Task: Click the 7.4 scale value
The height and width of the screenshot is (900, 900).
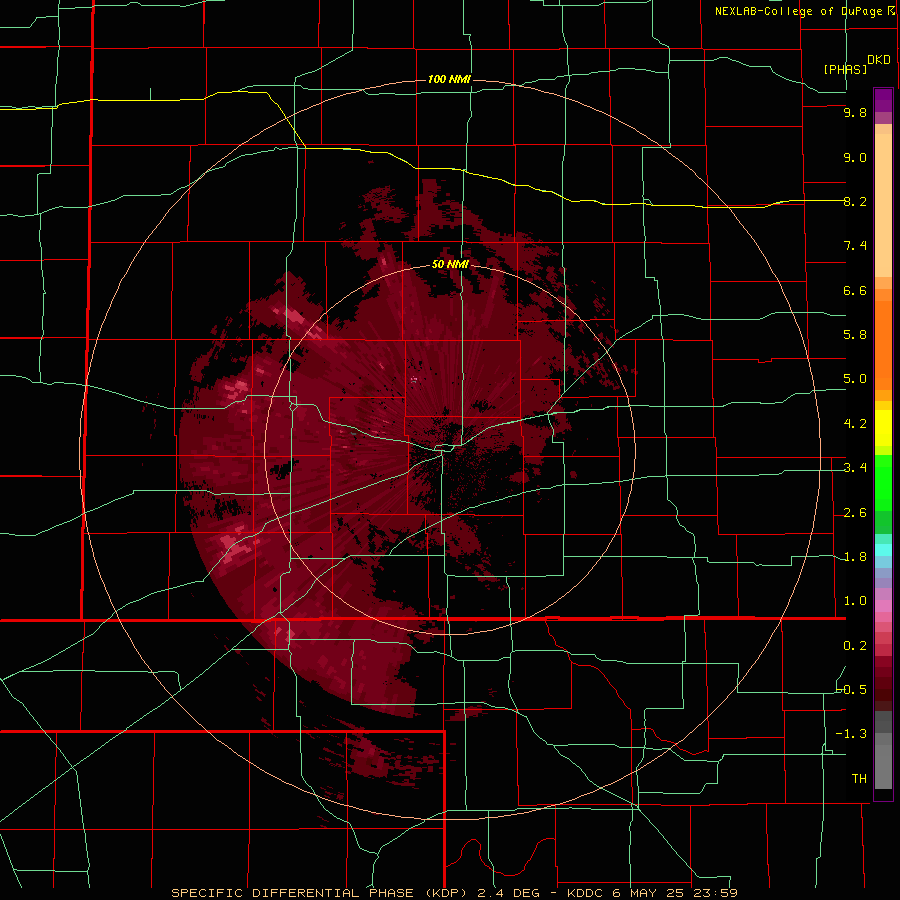Action: coord(855,246)
